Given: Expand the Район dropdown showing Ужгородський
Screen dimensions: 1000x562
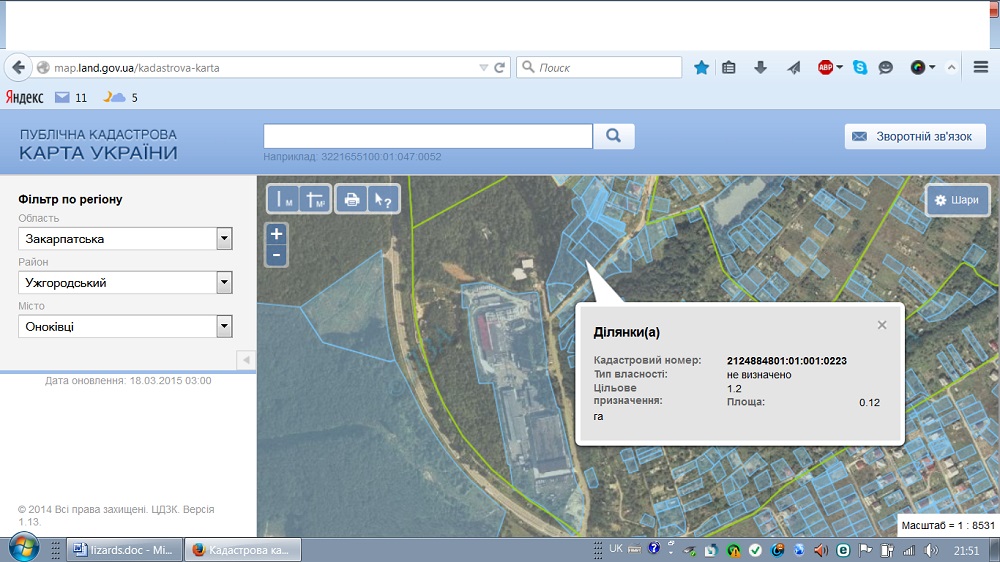Looking at the screenshot, I should [x=225, y=283].
